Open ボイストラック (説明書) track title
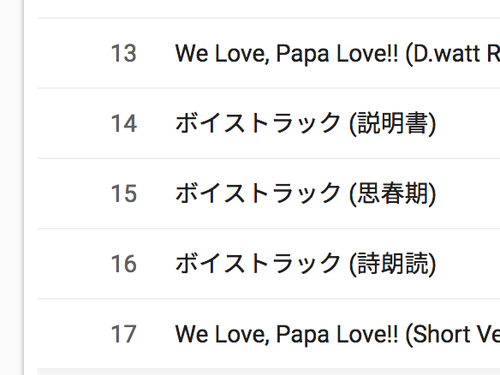 point(306,123)
